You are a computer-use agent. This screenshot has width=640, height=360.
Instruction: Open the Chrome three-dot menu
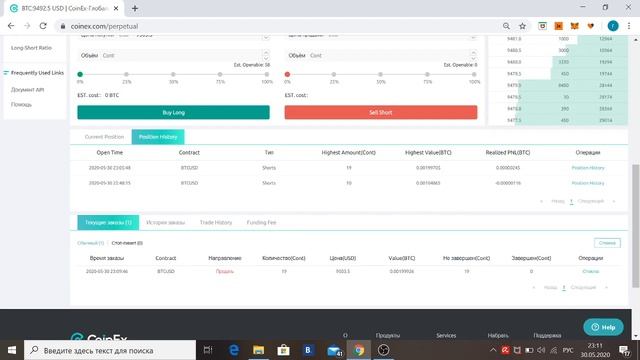(629, 26)
